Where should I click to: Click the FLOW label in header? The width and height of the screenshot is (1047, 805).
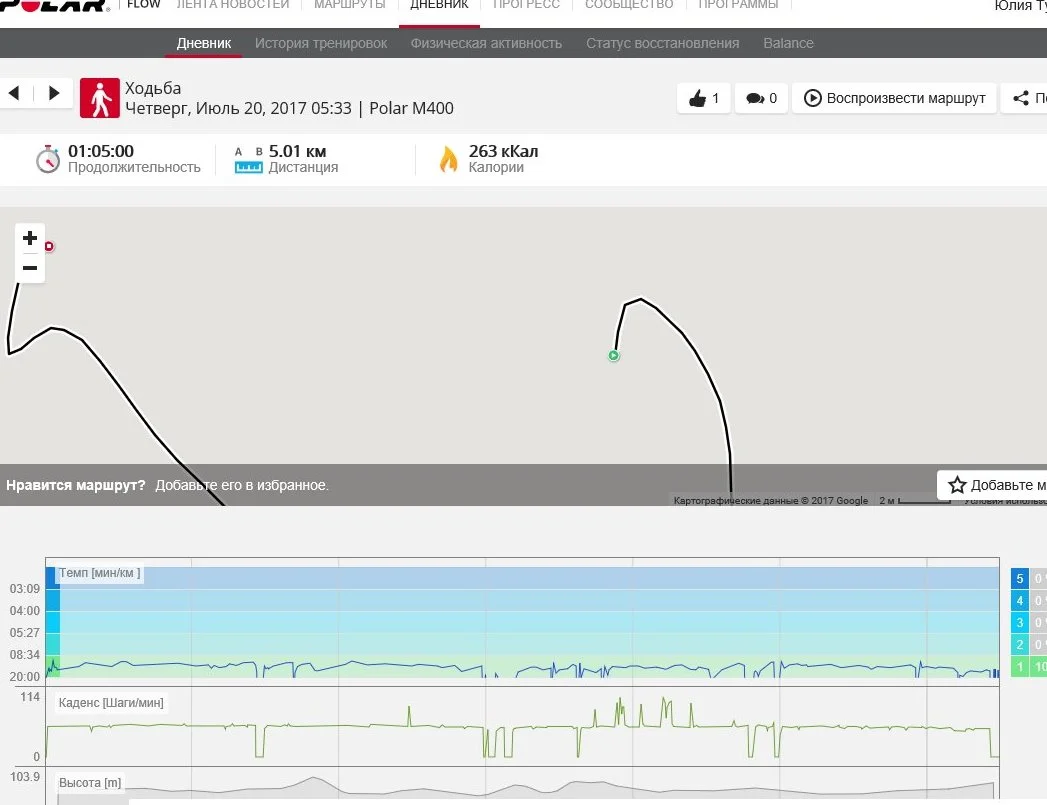[144, 5]
